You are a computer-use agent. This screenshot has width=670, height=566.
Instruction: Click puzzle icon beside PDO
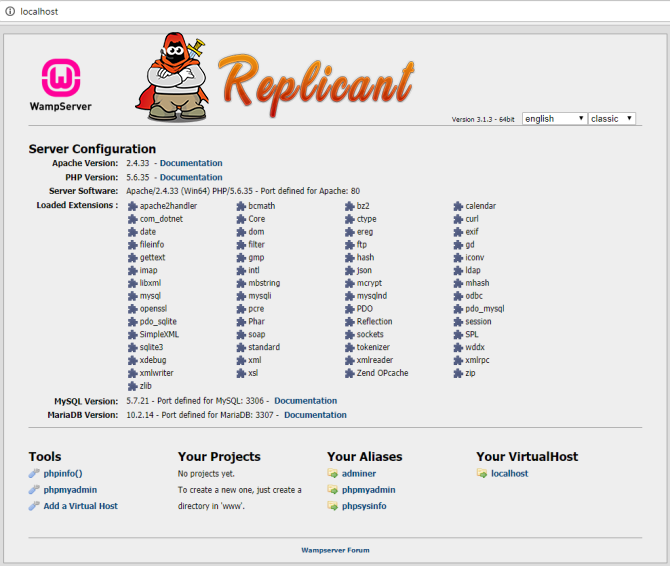[350, 309]
